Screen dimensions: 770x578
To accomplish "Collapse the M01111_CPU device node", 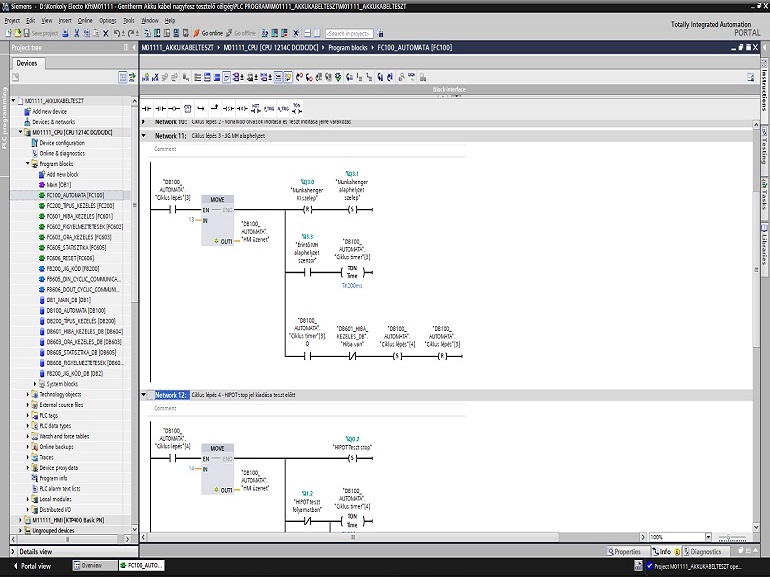I will pos(21,132).
